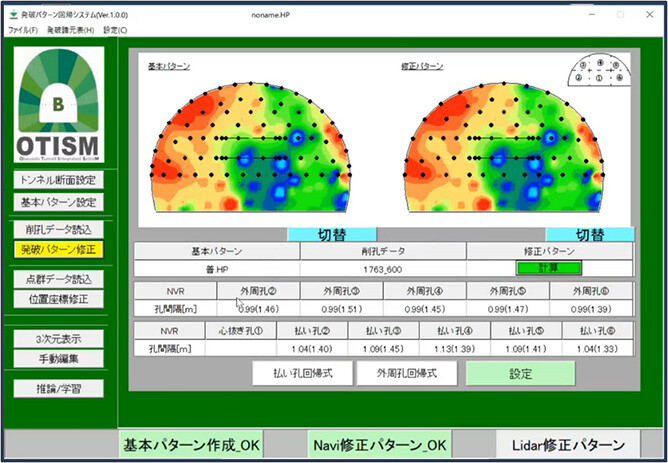This screenshot has width=668, height=463.
Task: Open the 発破諸元表(H) menu
Action: [70, 30]
